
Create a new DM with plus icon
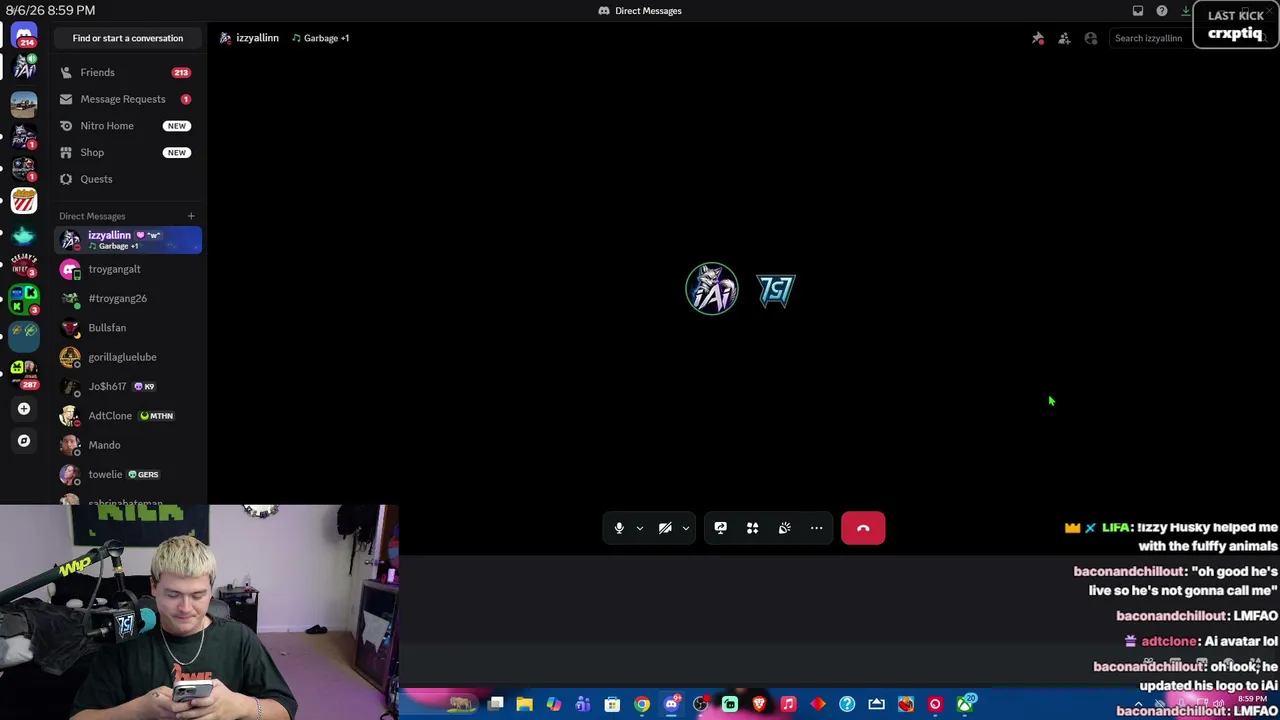pyautogui.click(x=191, y=216)
